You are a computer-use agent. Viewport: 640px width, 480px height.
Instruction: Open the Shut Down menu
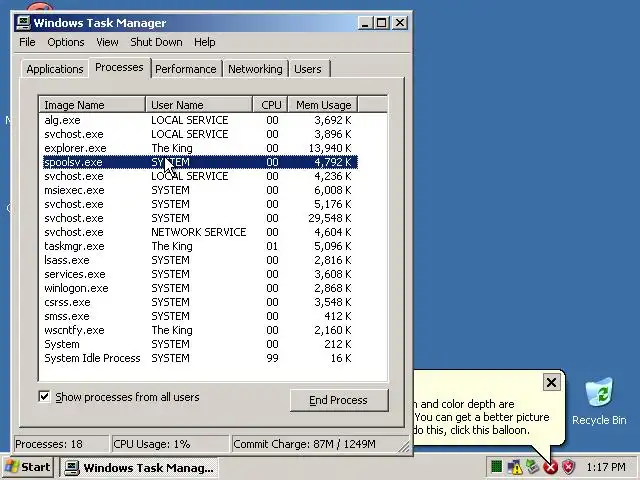[x=156, y=42]
